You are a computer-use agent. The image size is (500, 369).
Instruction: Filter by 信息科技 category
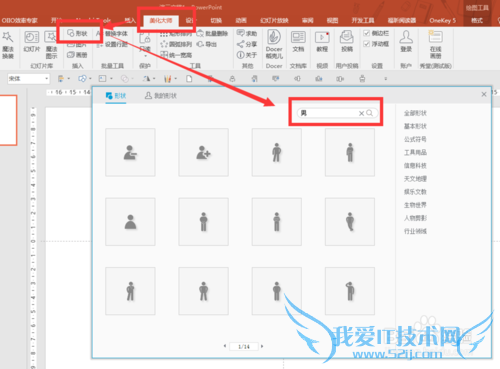(415, 165)
